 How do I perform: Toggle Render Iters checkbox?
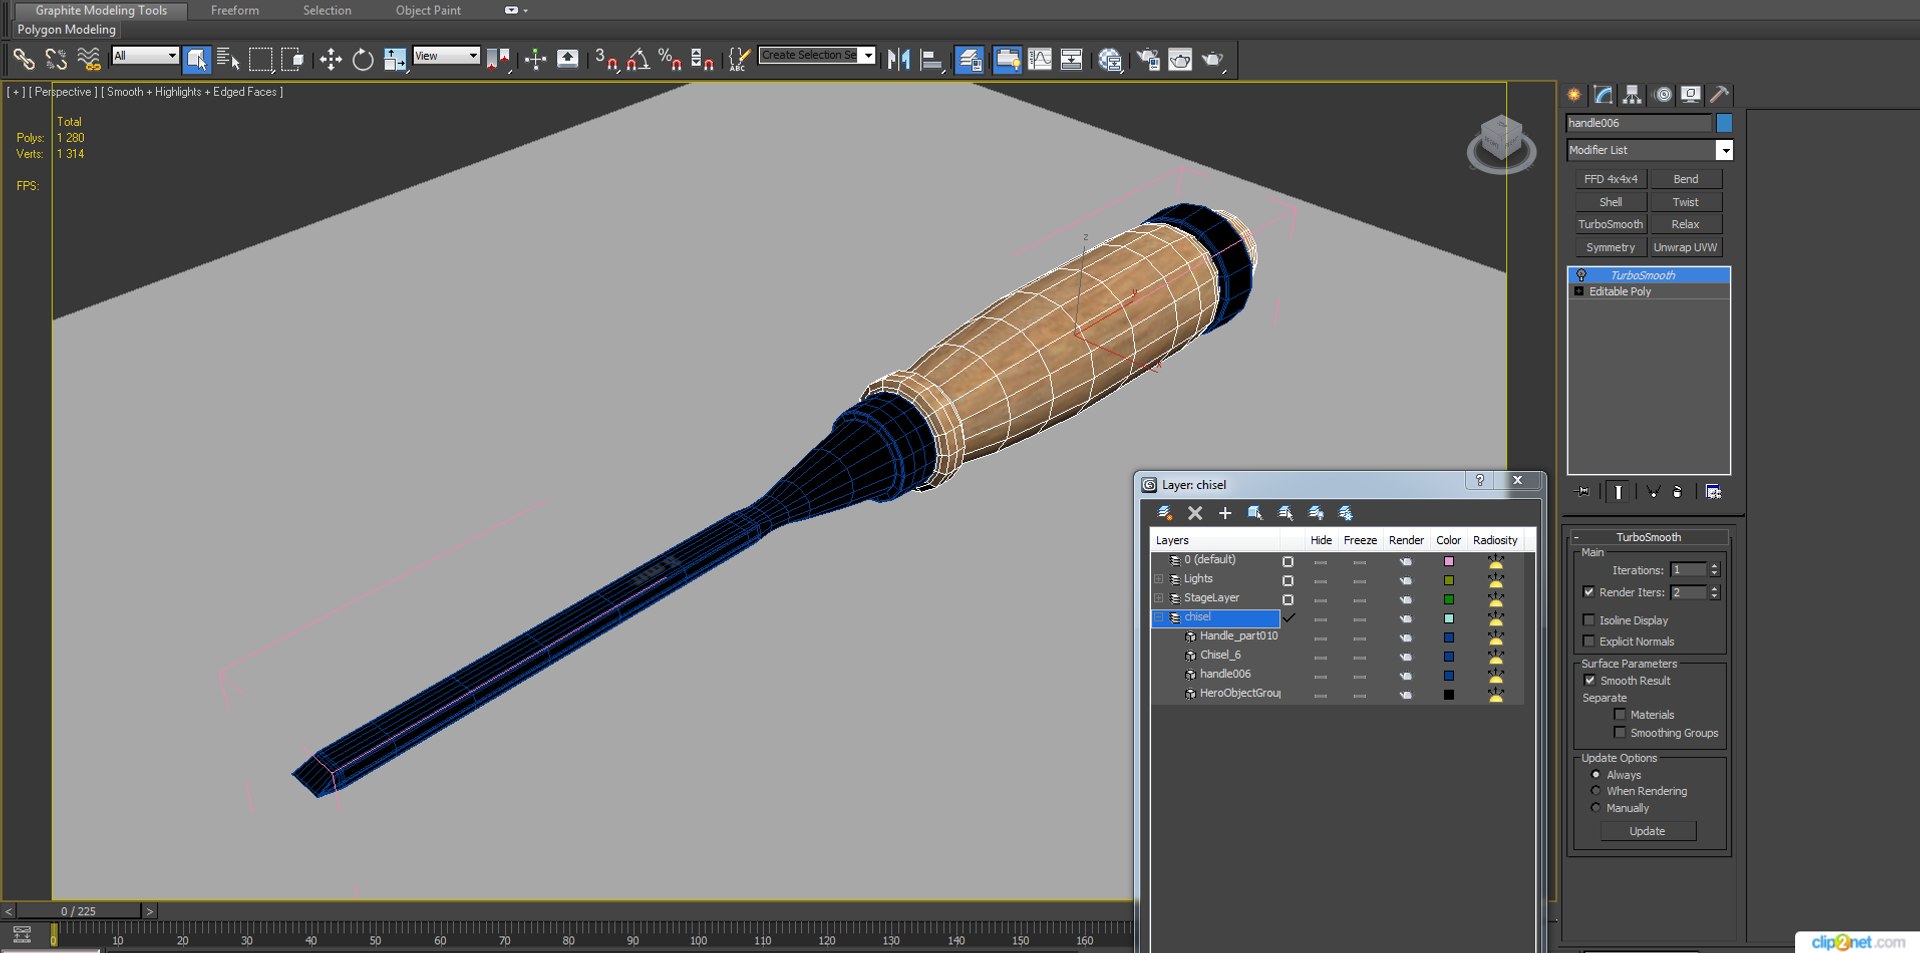(1589, 592)
